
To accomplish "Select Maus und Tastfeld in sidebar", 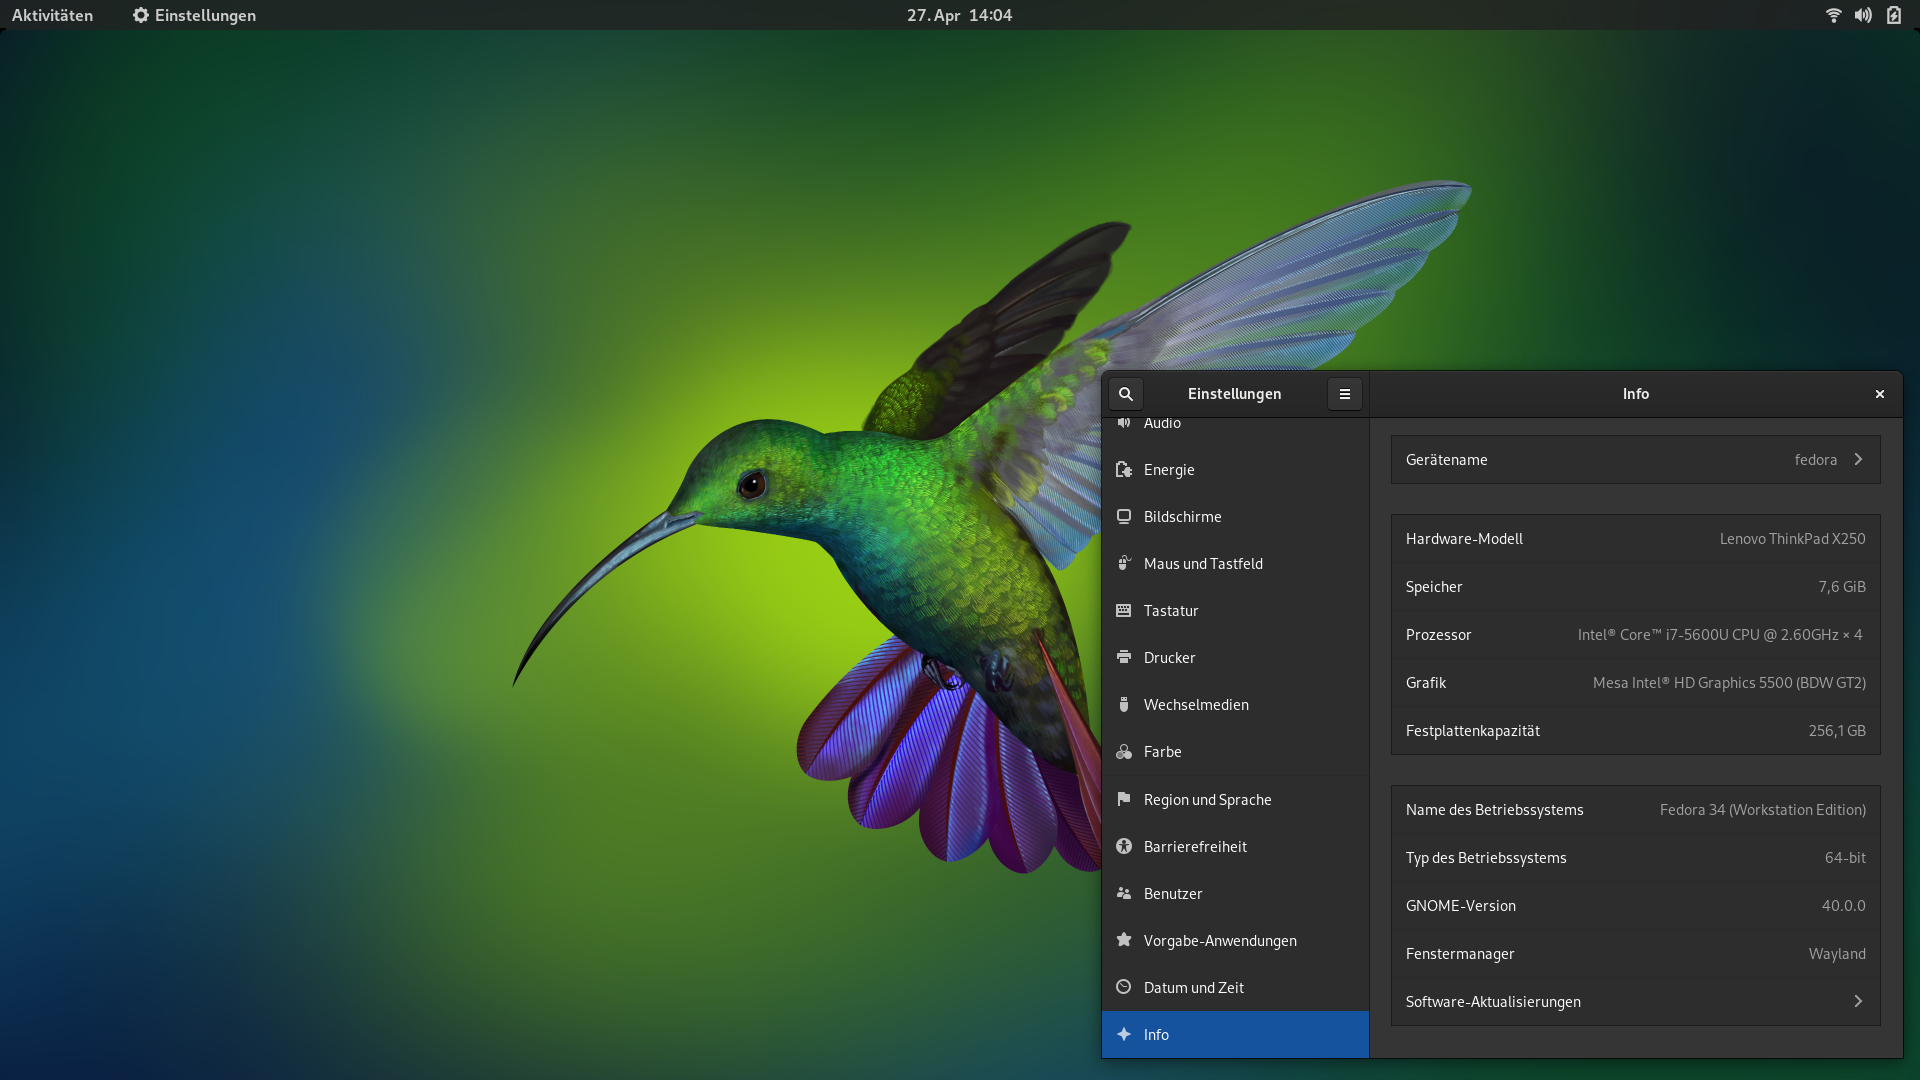I will [x=1203, y=564].
